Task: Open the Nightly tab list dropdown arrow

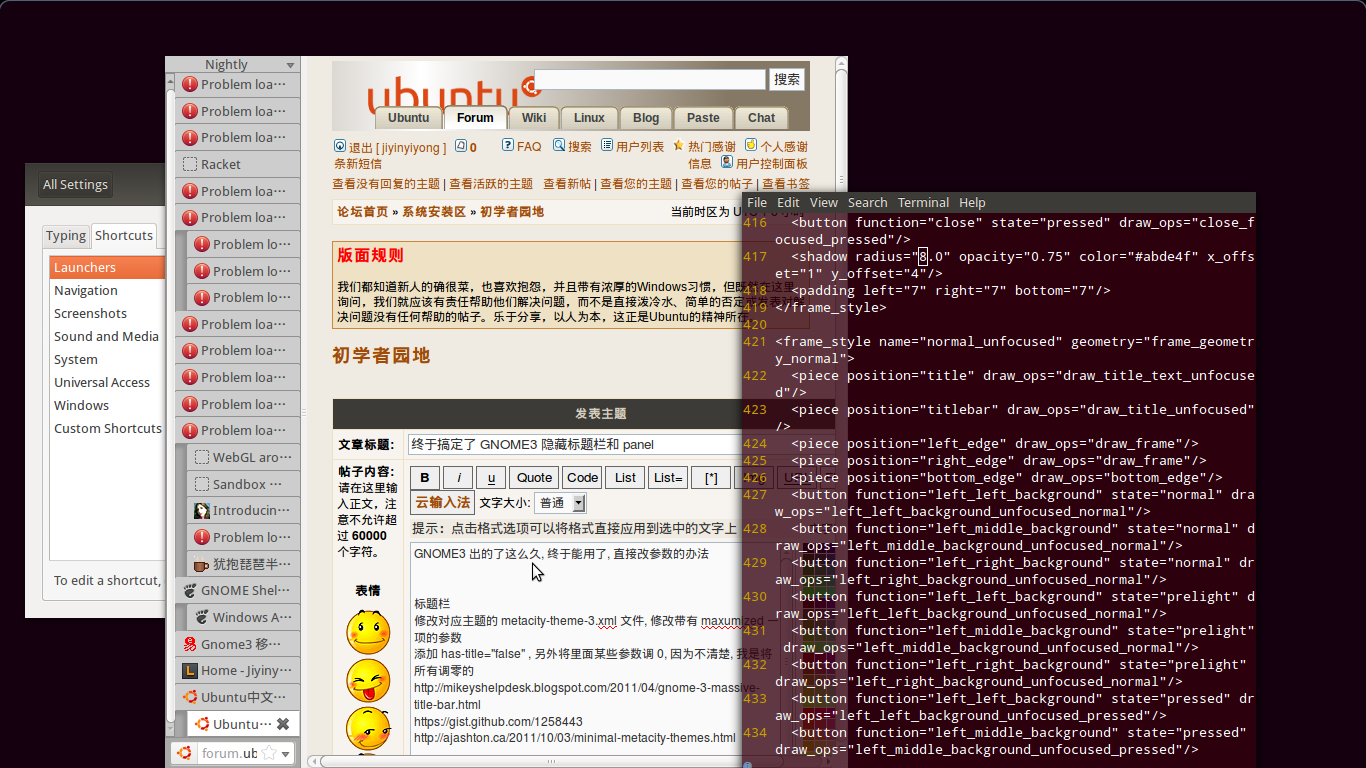Action: coord(290,65)
